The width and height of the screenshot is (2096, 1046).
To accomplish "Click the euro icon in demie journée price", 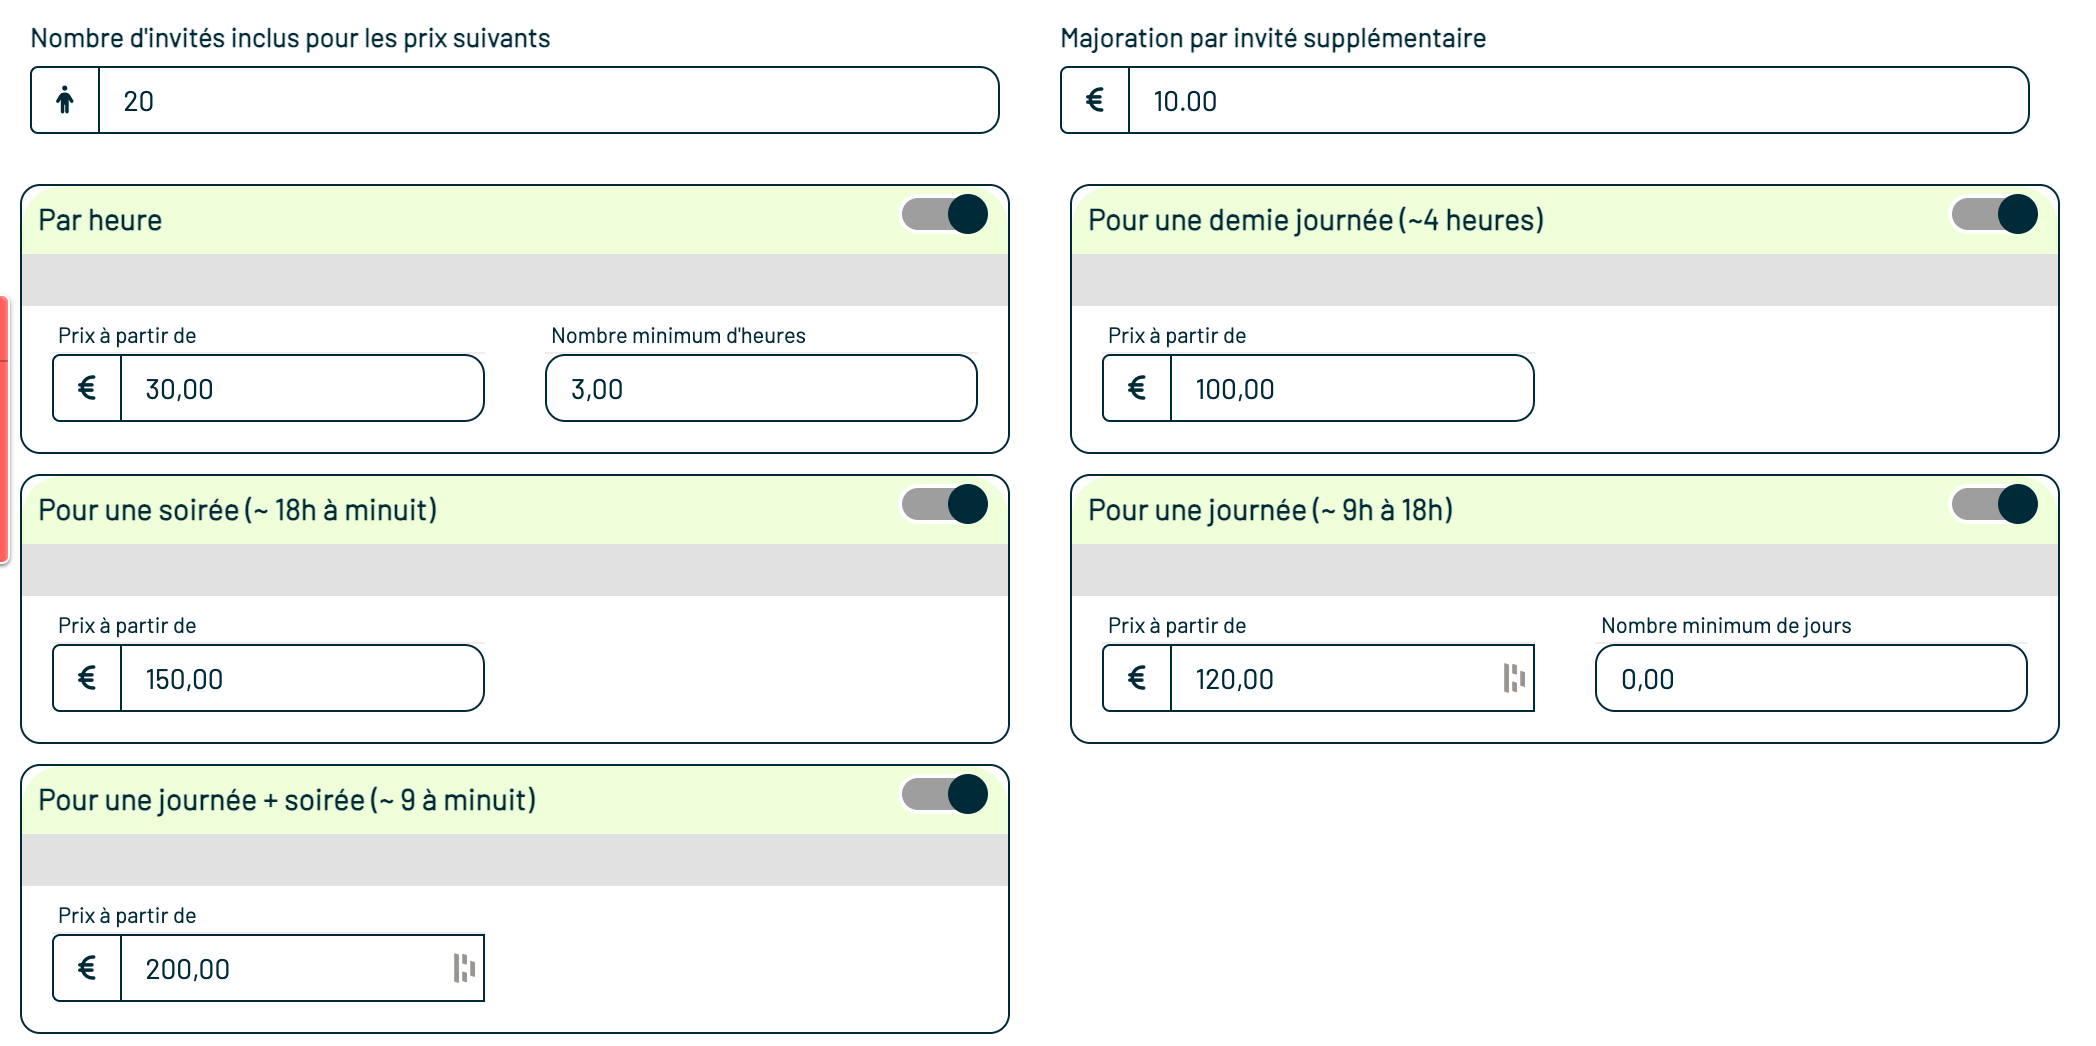I will point(1137,388).
